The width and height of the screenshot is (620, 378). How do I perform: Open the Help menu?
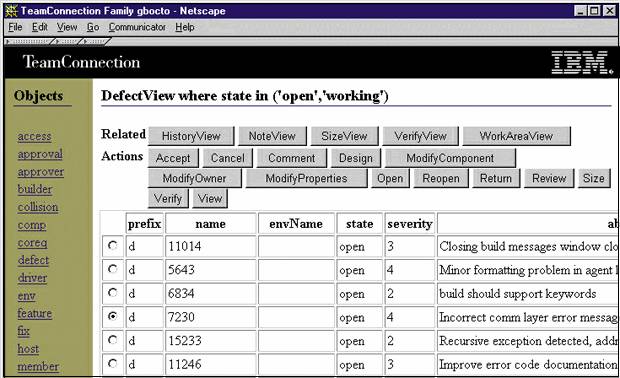185,27
